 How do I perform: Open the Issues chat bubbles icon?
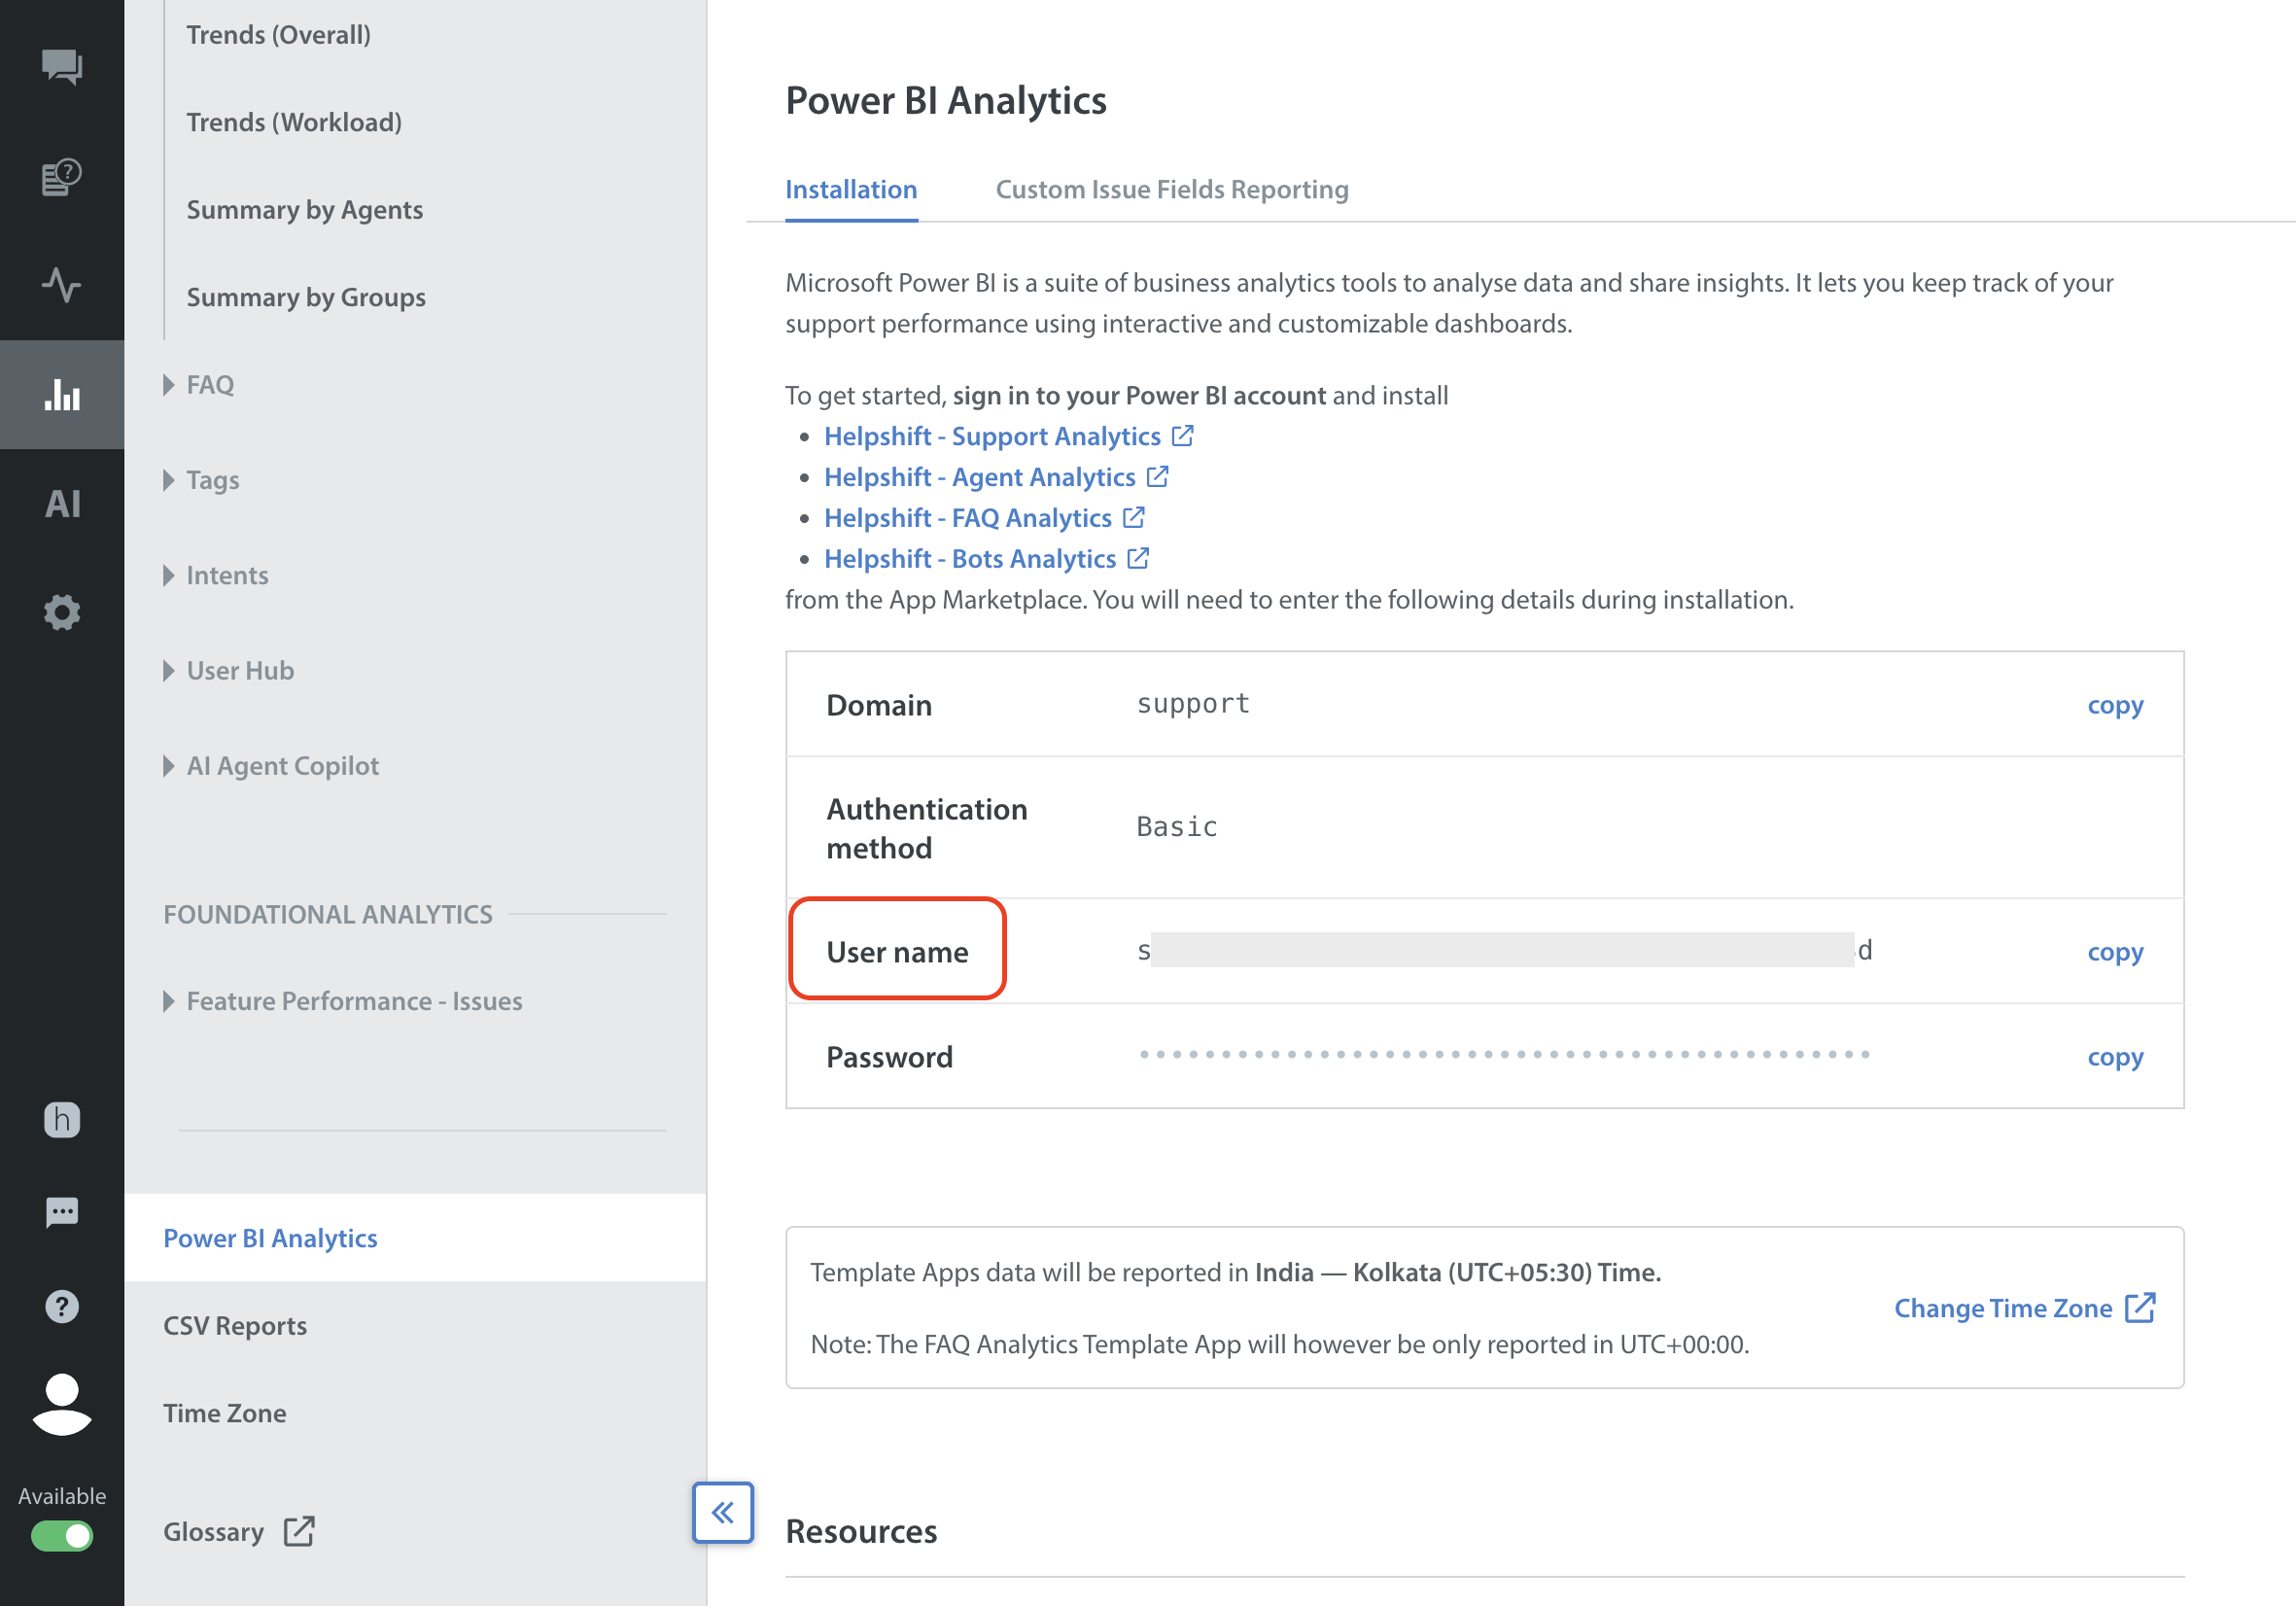(62, 67)
